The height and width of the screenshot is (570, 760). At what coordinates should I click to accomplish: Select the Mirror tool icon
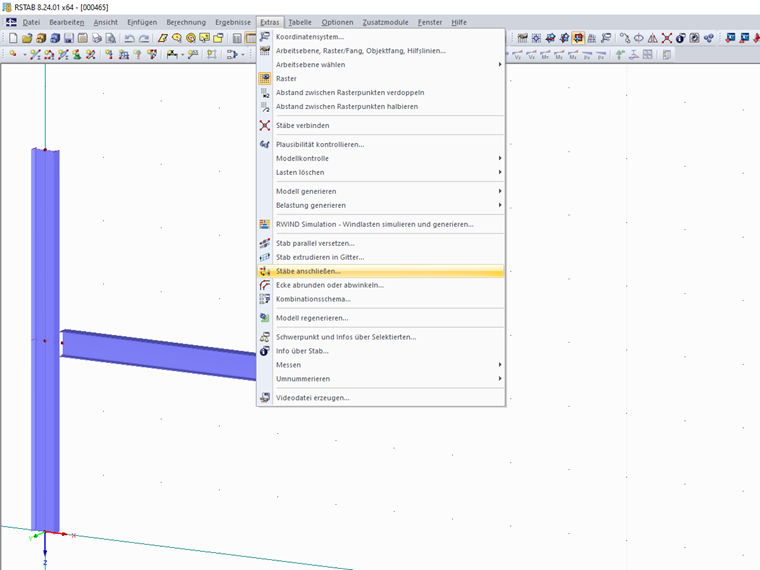click(653, 38)
